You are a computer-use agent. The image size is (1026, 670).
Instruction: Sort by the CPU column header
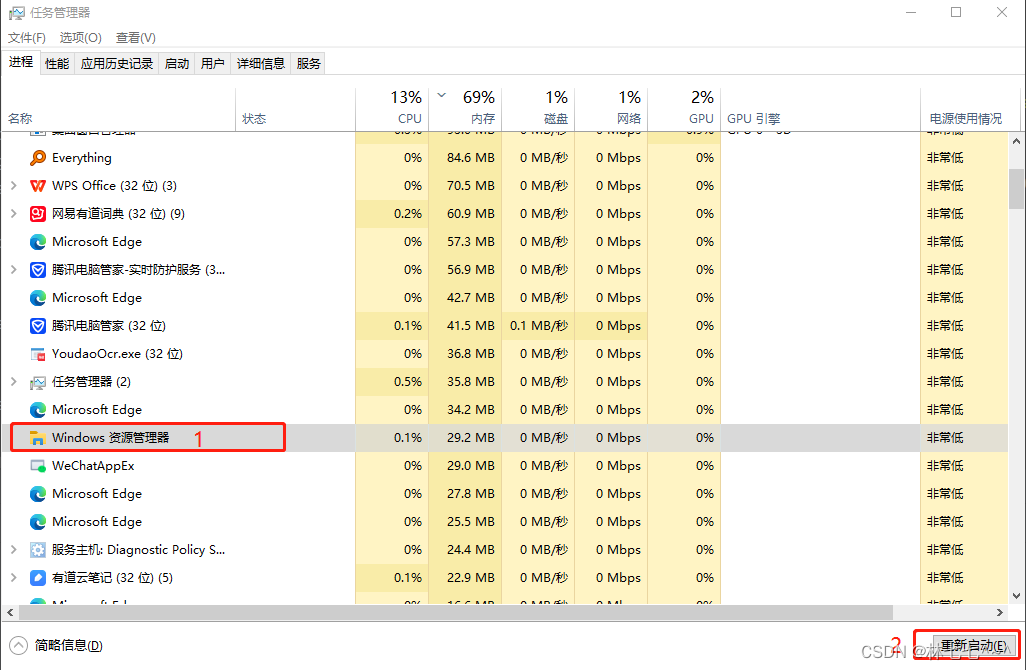click(x=392, y=110)
